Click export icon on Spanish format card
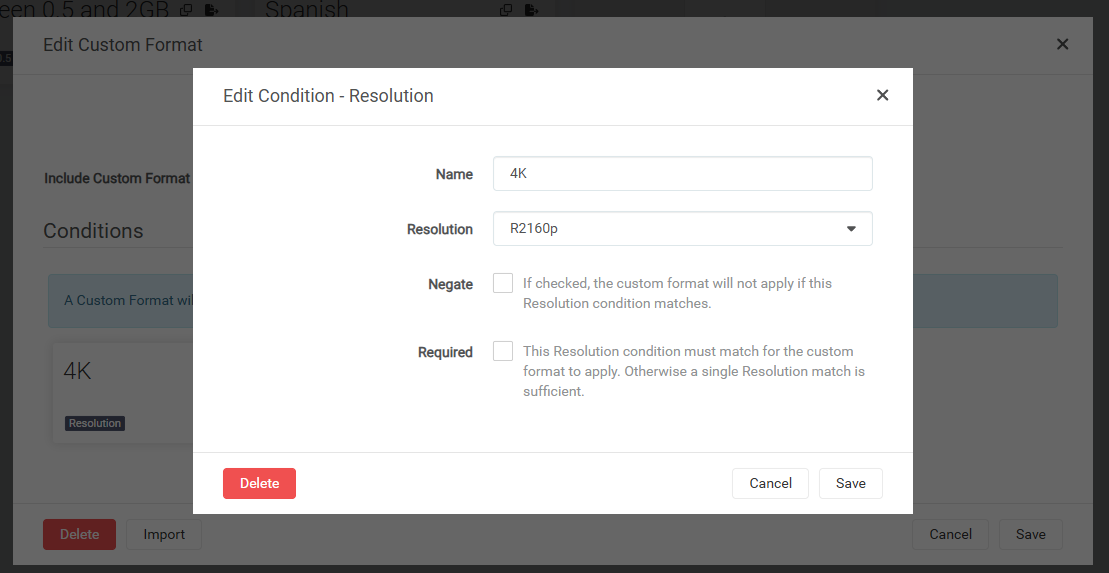This screenshot has width=1109, height=573. pyautogui.click(x=532, y=10)
